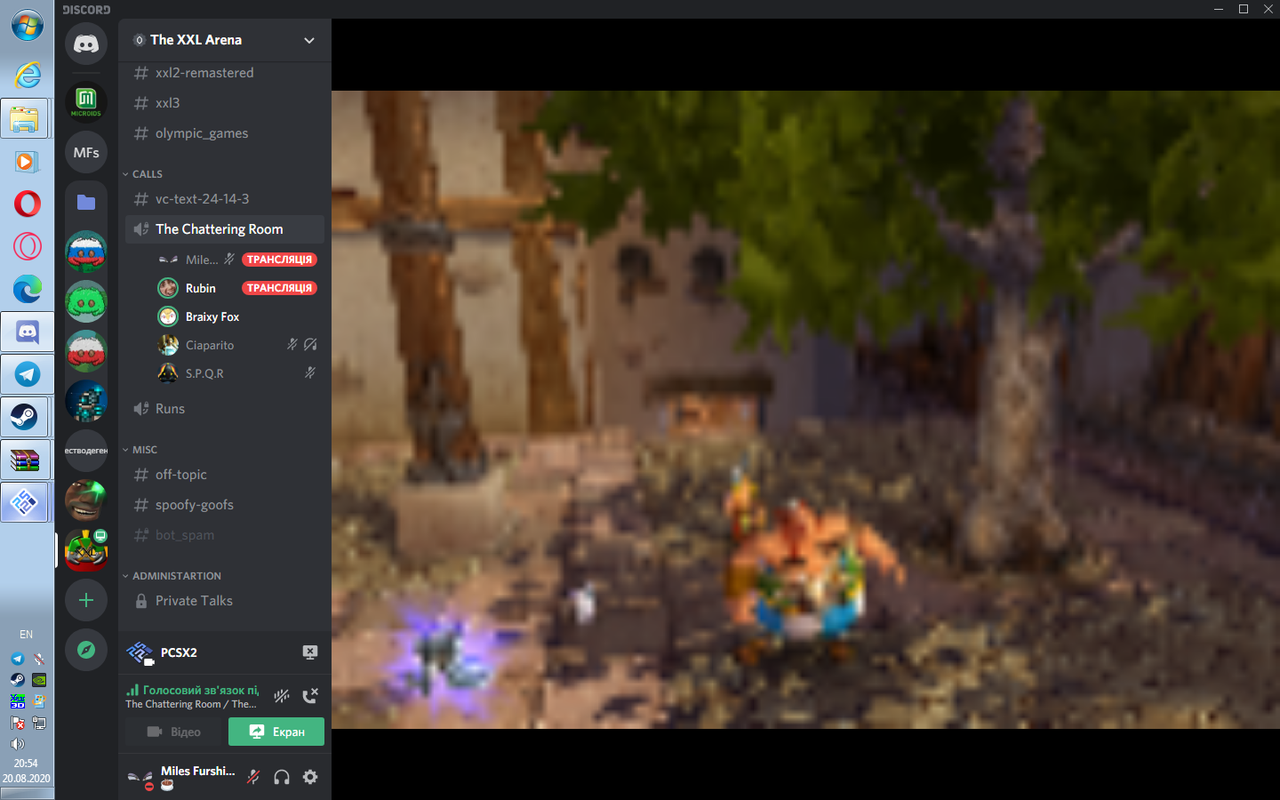
Task: Click the Екран screen share button
Action: (276, 732)
